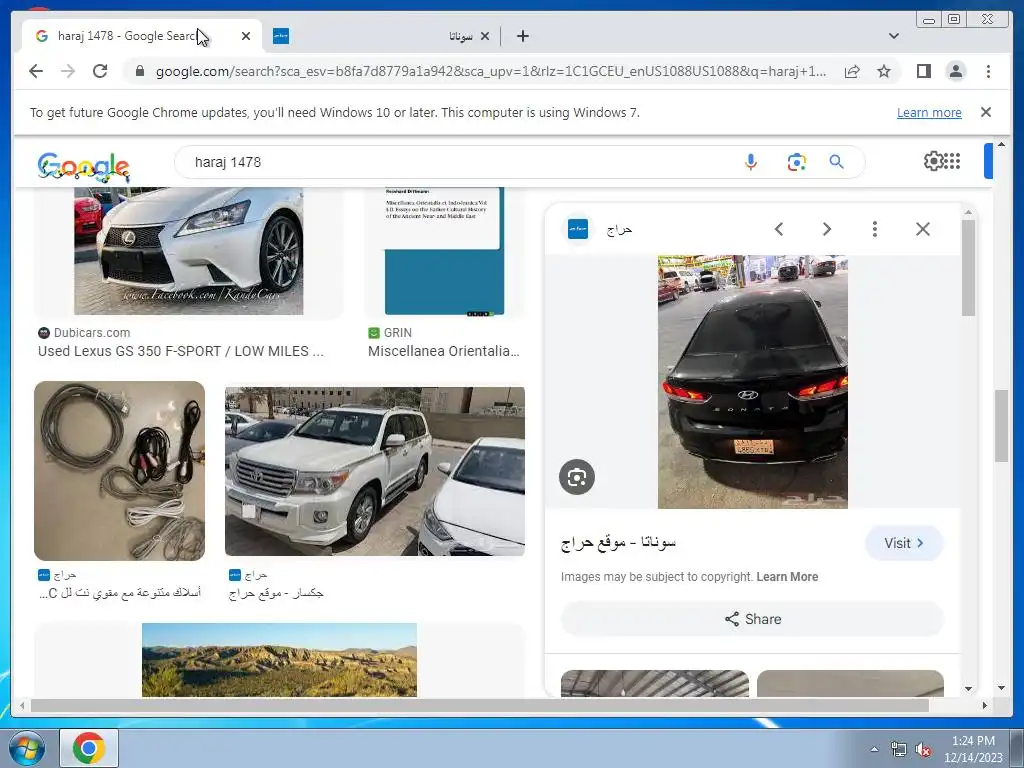Open the side panel icon
The width and height of the screenshot is (1024, 768).
pyautogui.click(x=923, y=71)
